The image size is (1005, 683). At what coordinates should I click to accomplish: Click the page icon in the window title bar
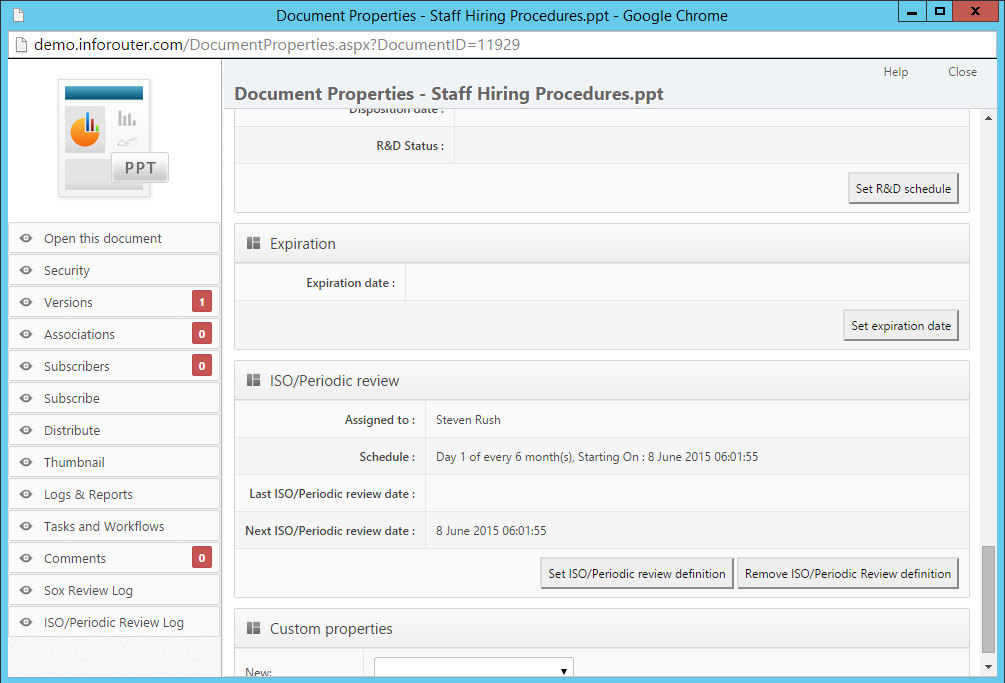19,15
